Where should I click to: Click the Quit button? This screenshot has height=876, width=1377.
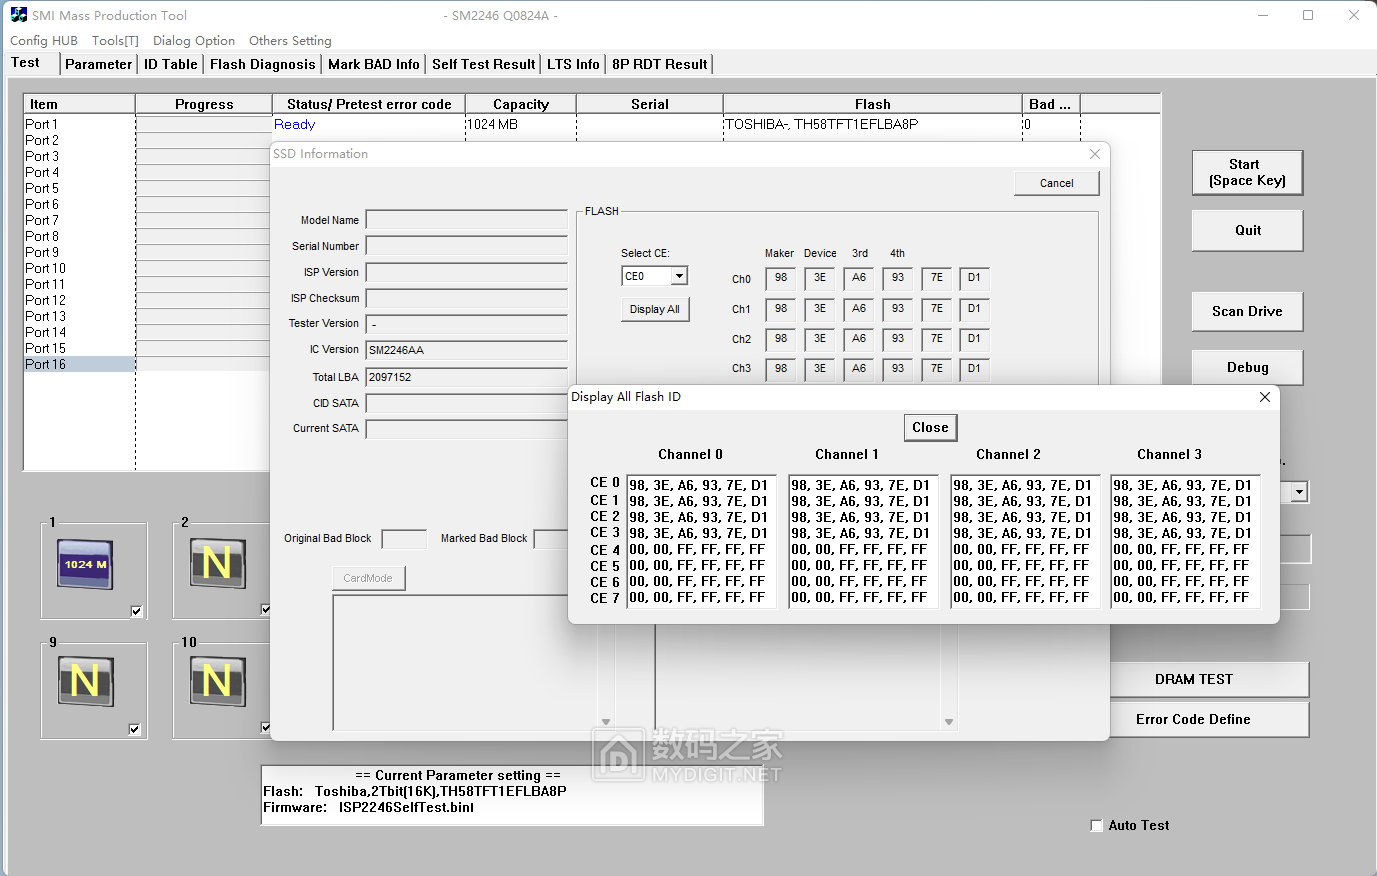click(1247, 230)
